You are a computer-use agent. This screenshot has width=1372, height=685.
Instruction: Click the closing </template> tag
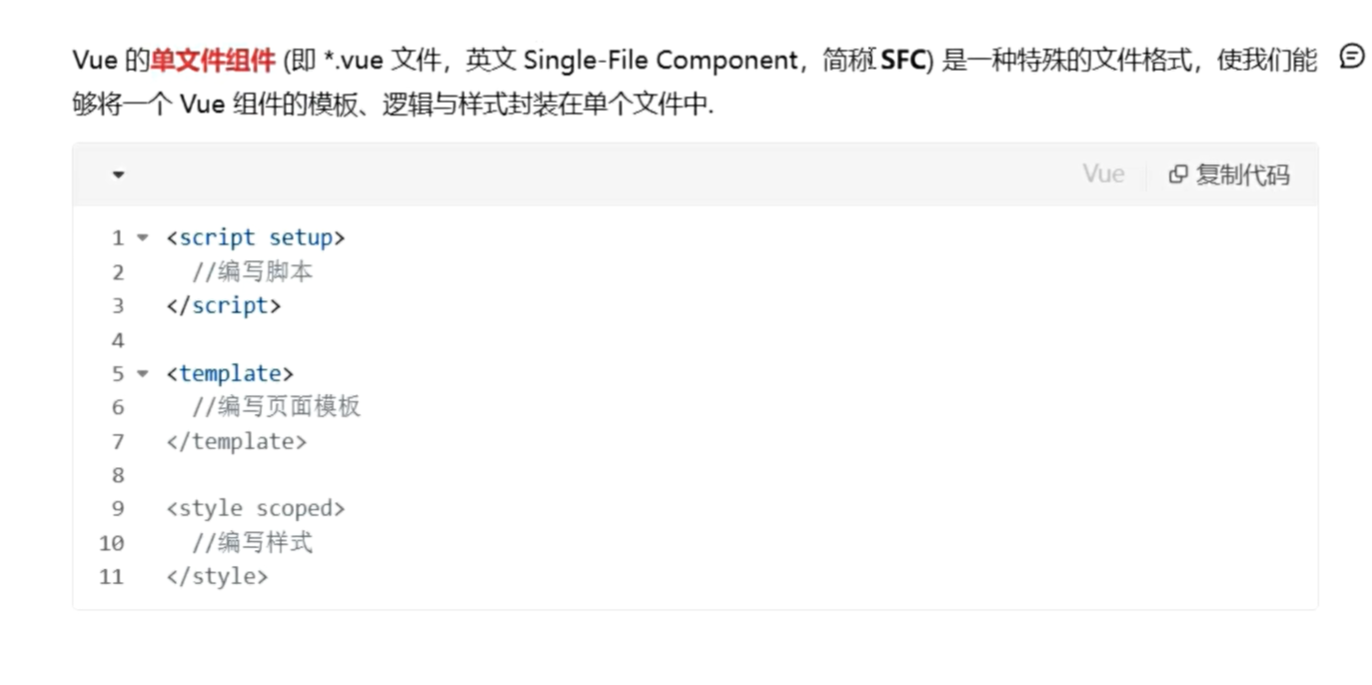click(x=237, y=441)
